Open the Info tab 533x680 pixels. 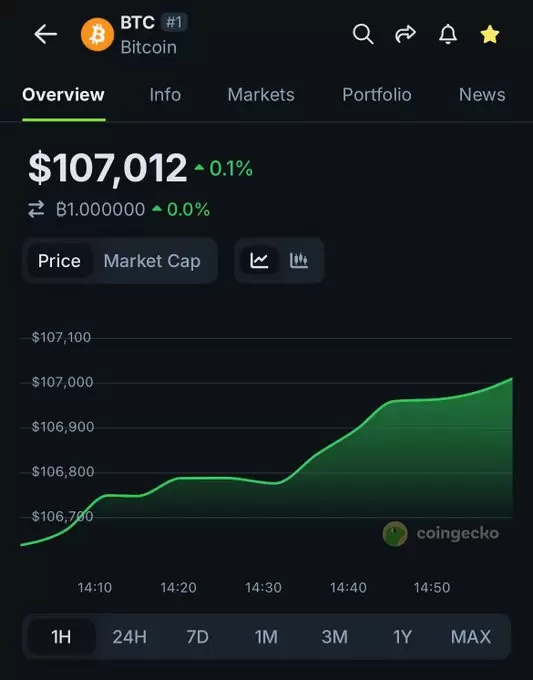pos(165,95)
